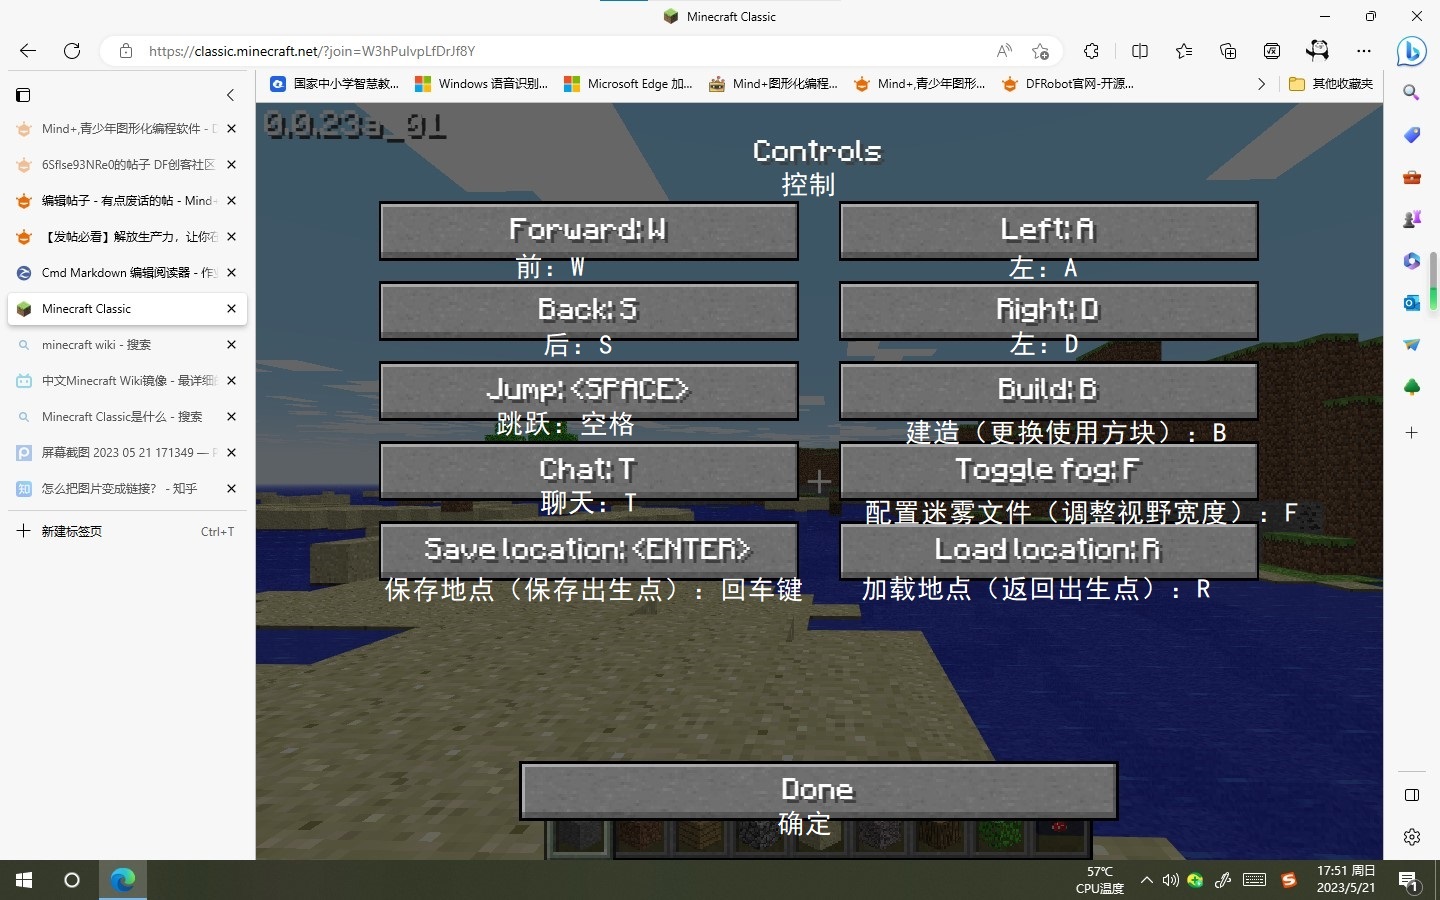This screenshot has height=900, width=1440.
Task: Open the Tools briefcase icon in sidebar
Action: 1411,177
